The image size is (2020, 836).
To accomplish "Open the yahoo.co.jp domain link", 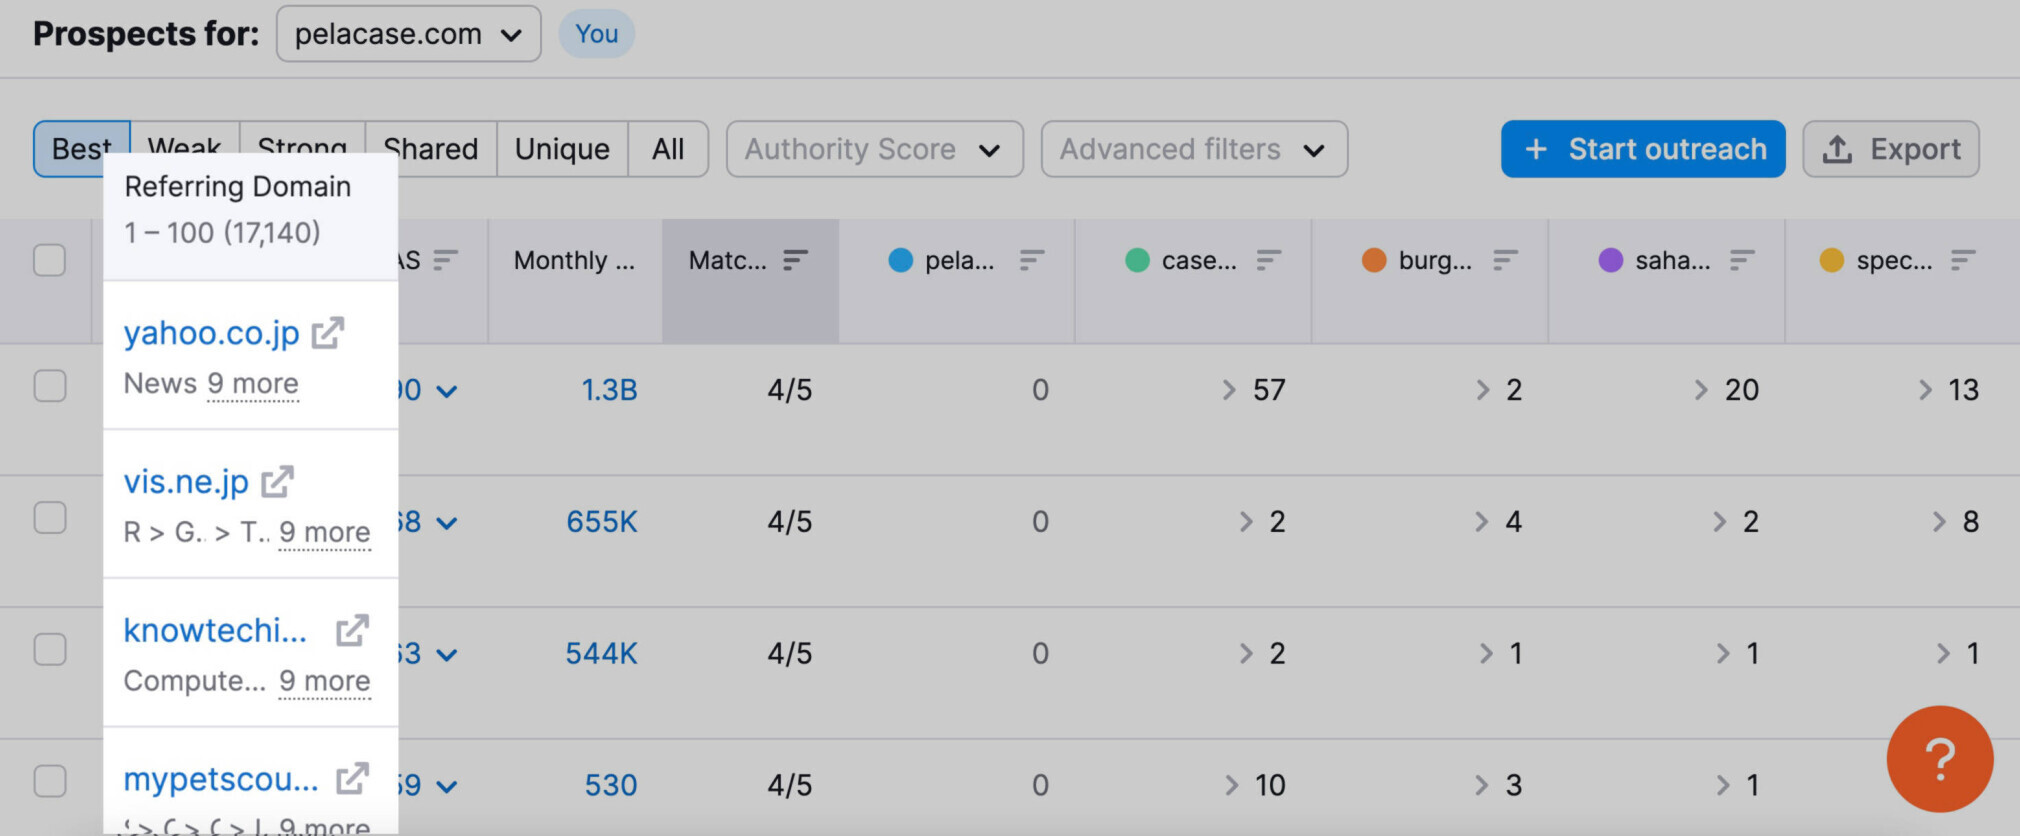I will 212,333.
